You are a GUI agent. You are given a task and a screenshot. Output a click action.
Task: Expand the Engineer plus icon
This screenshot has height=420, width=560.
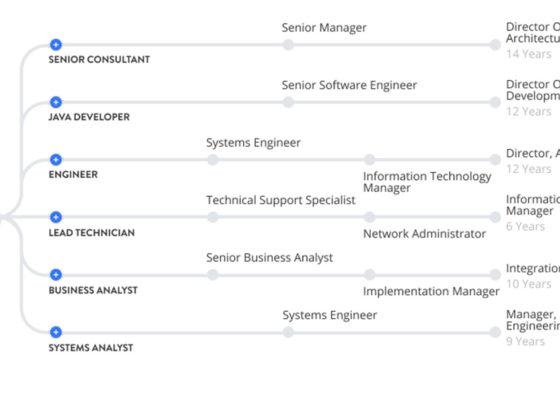click(x=56, y=160)
